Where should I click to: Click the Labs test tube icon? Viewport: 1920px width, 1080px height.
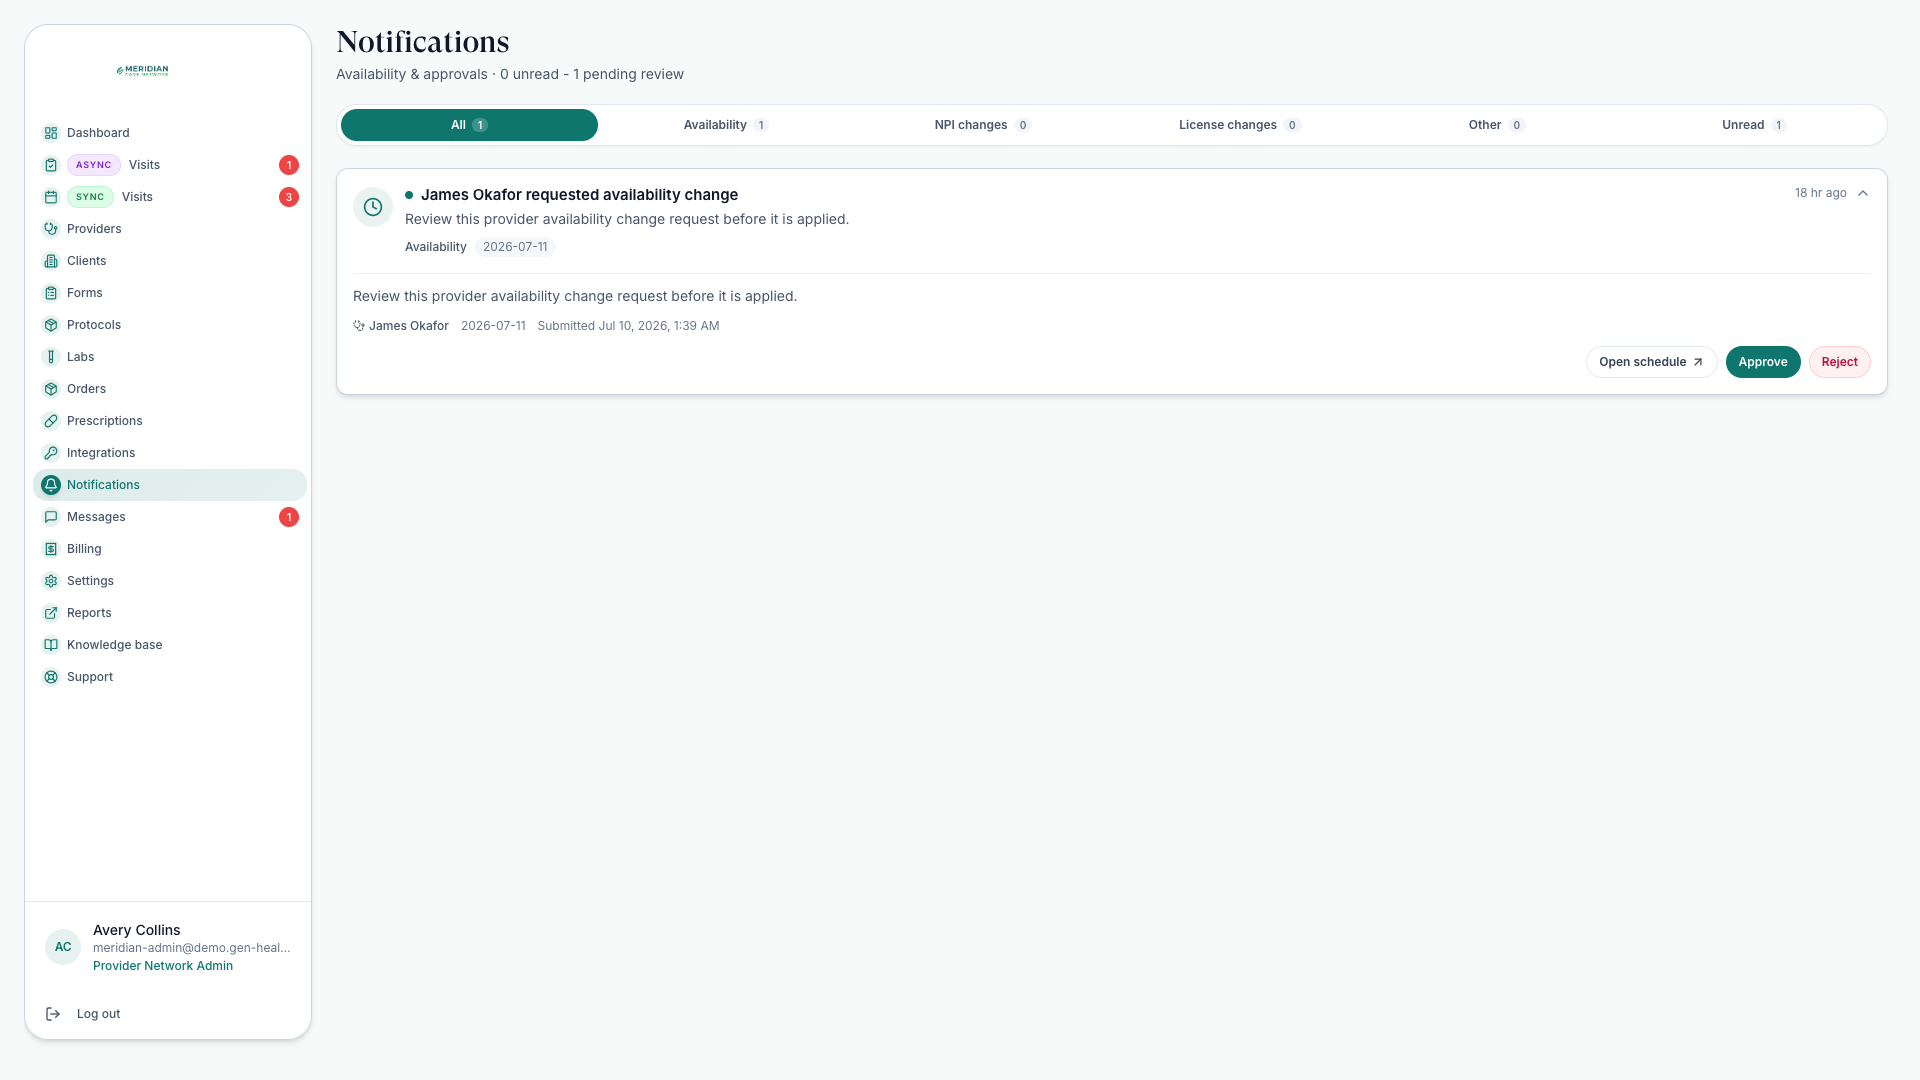click(x=51, y=357)
